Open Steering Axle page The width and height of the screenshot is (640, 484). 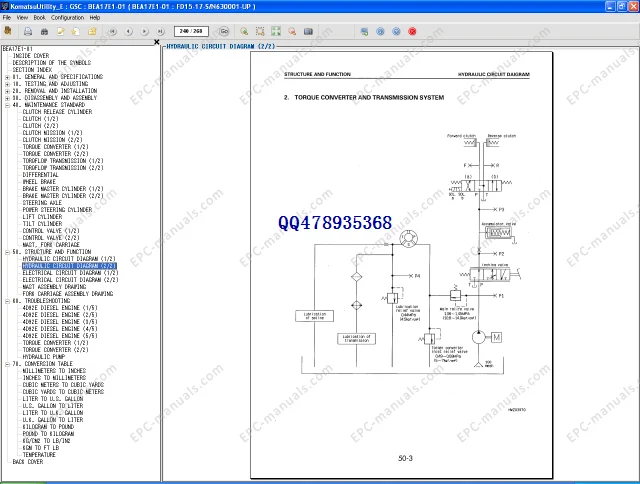[x=42, y=203]
